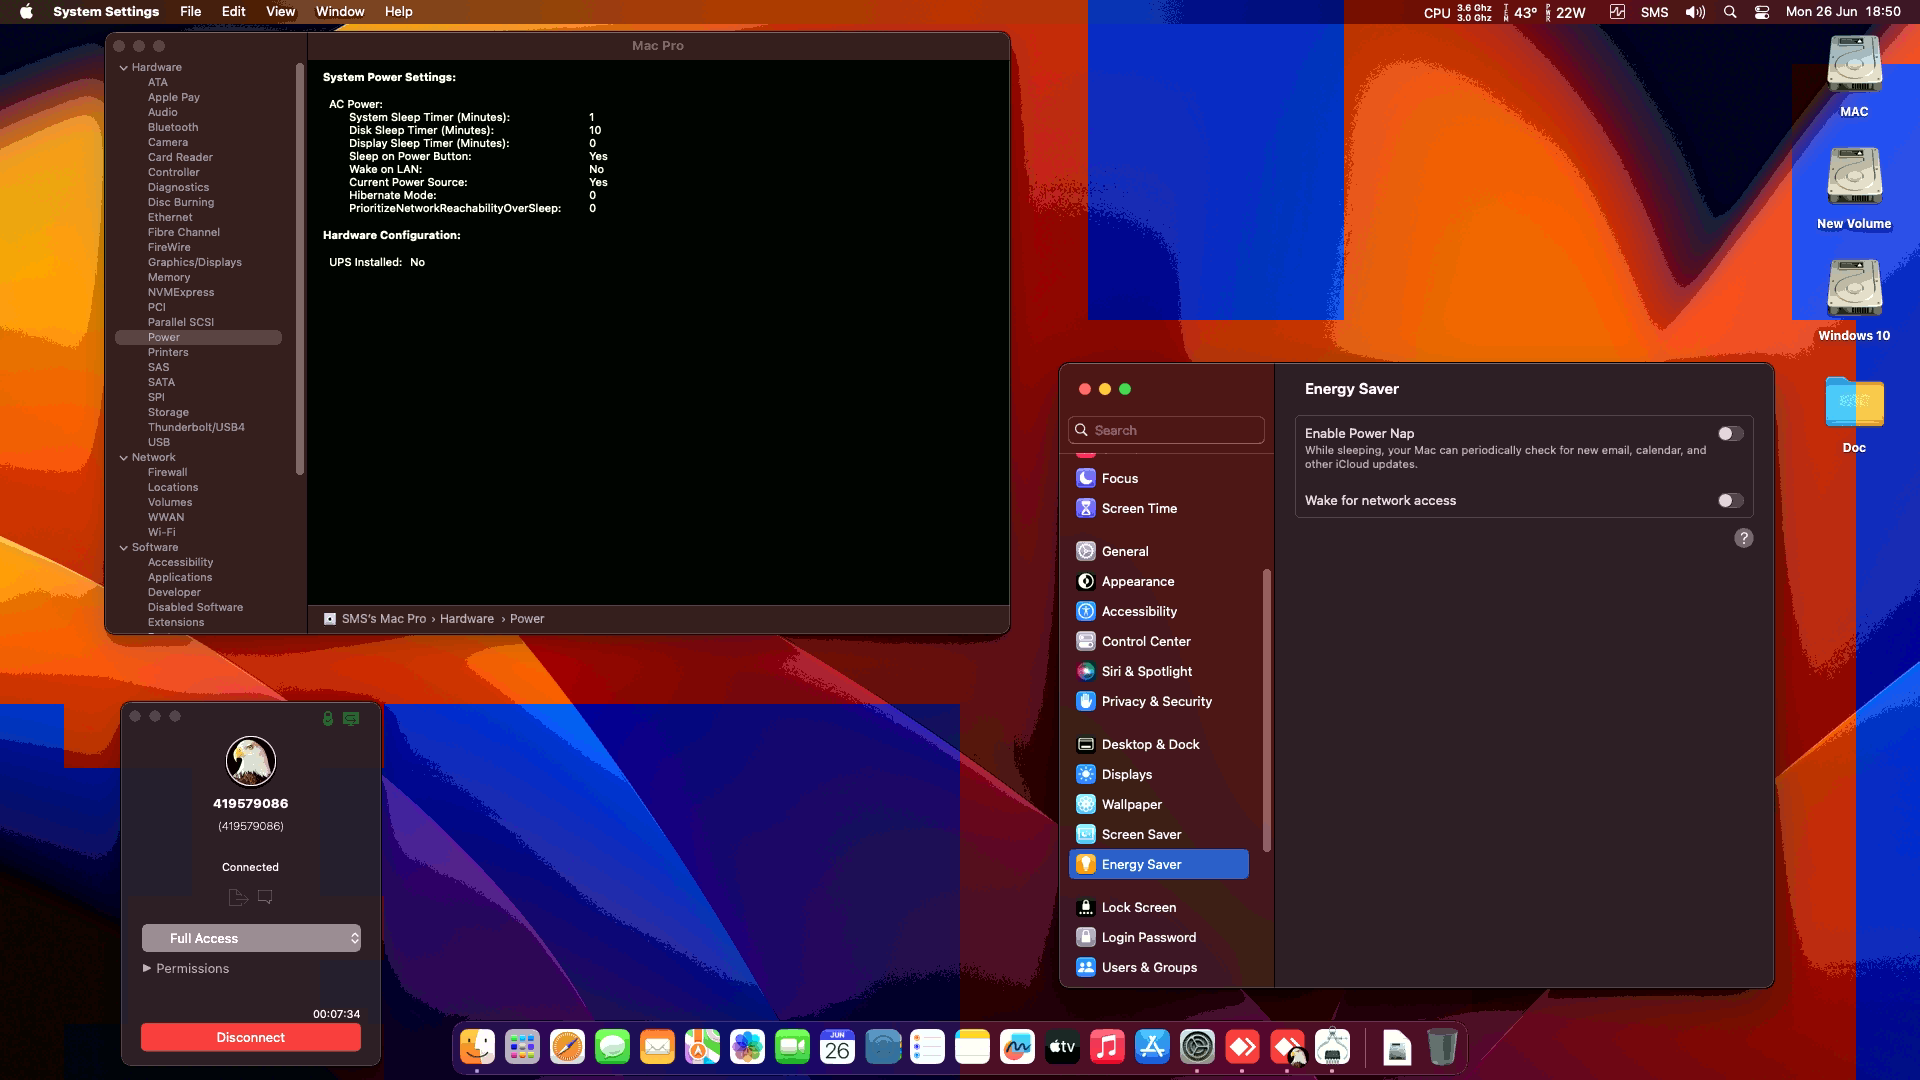Toggle Wake for network access

pyautogui.click(x=1730, y=500)
